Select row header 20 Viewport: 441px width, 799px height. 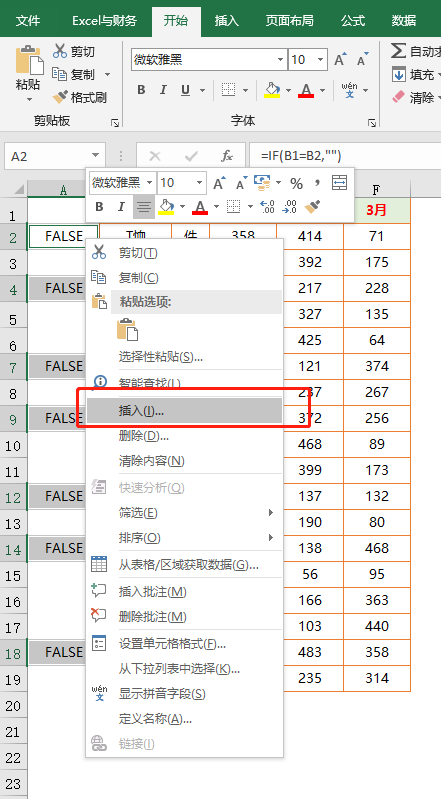[x=13, y=705]
